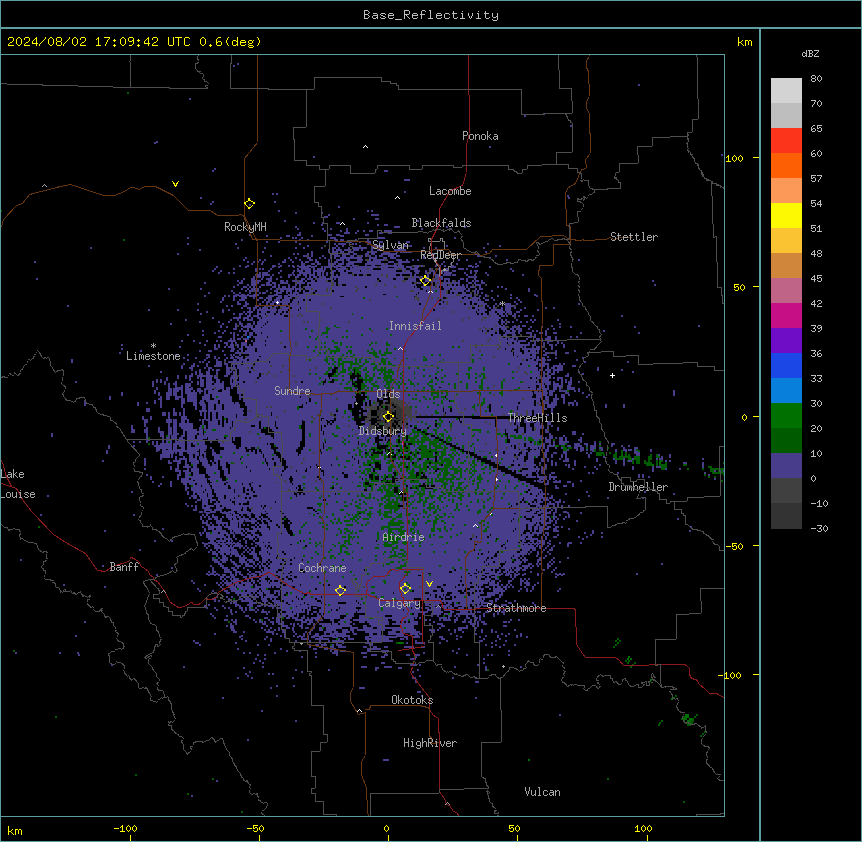
Task: Select the radar site marker at Olds
Action: [388, 417]
